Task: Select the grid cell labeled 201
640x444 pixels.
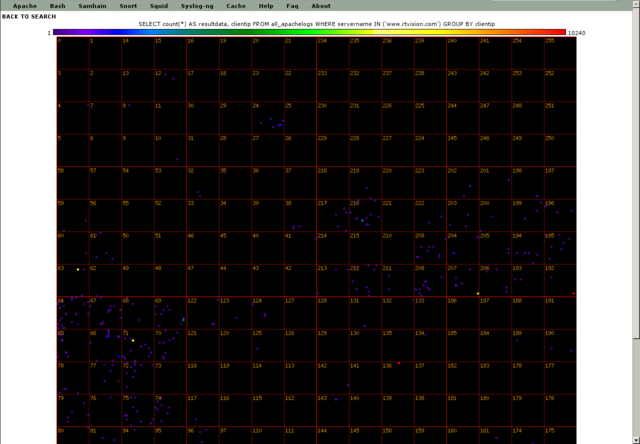Action: (x=495, y=183)
